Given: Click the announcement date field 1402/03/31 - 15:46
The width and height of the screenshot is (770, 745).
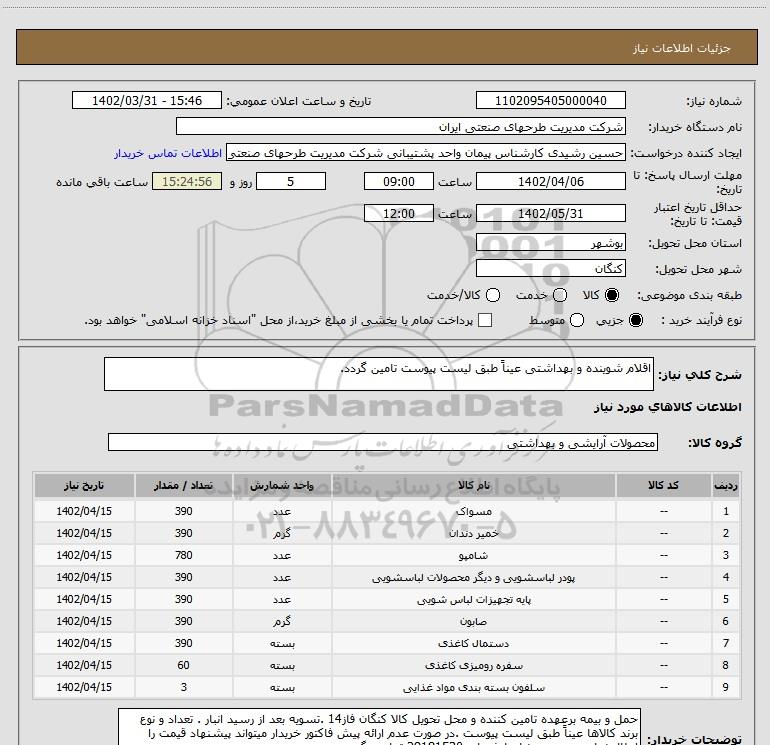Looking at the screenshot, I should click(x=147, y=100).
